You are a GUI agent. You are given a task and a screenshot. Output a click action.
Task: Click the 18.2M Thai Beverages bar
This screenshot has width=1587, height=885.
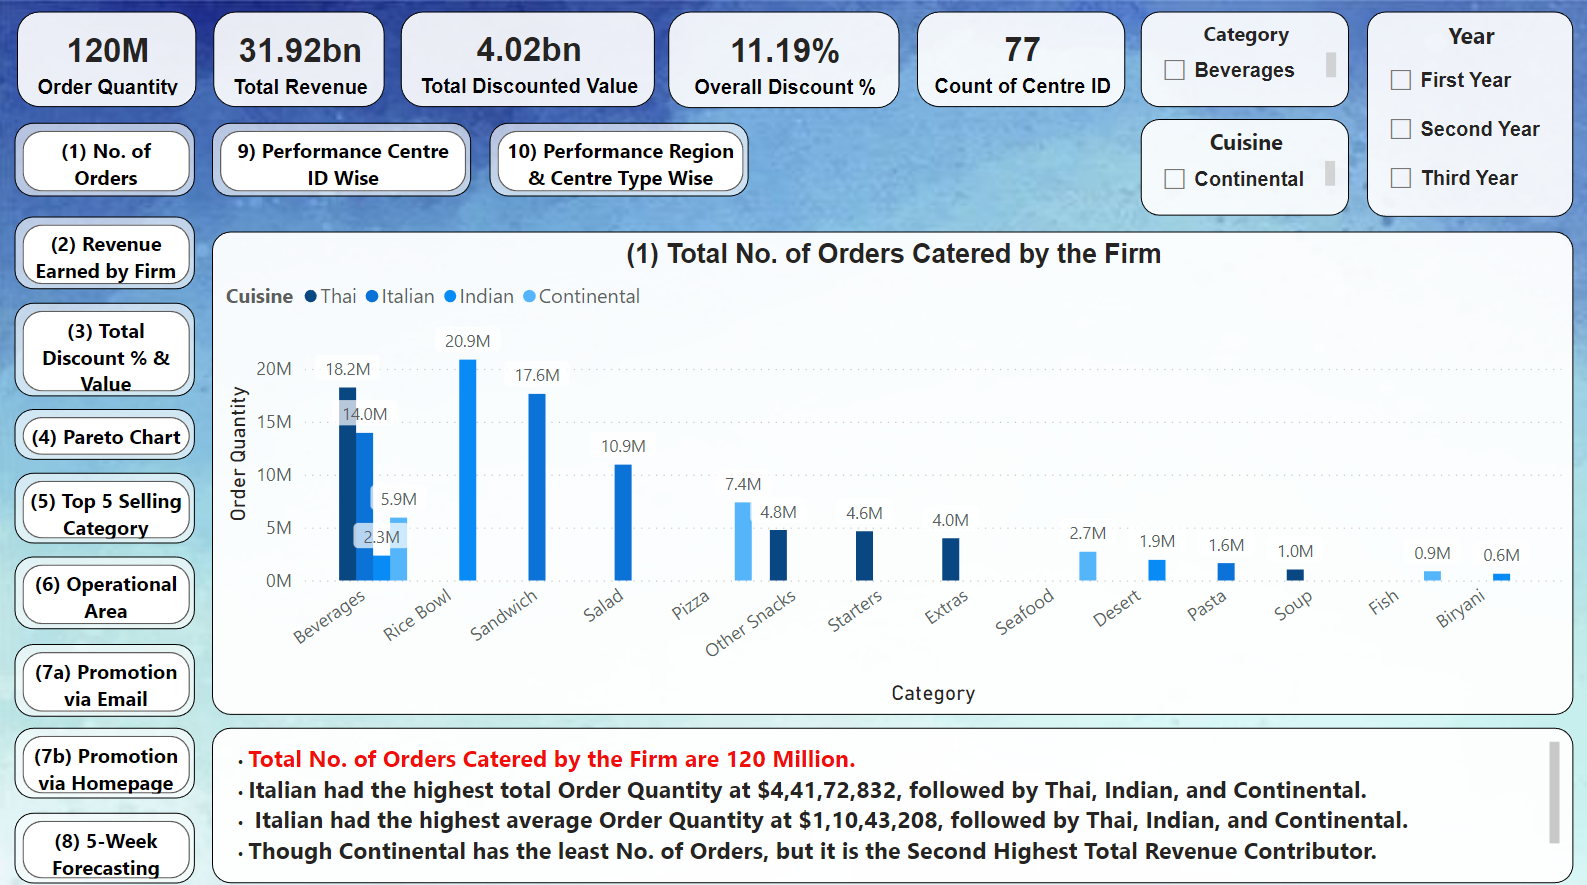[x=347, y=484]
